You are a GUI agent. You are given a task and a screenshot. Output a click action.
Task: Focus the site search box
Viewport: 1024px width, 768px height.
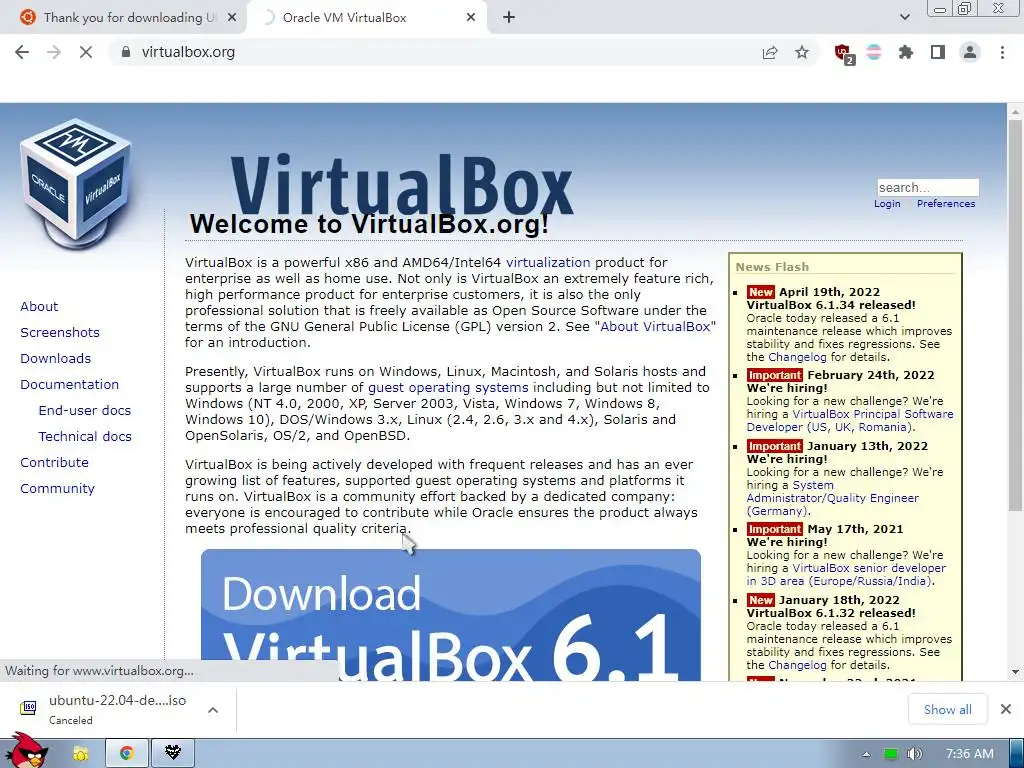pos(928,187)
